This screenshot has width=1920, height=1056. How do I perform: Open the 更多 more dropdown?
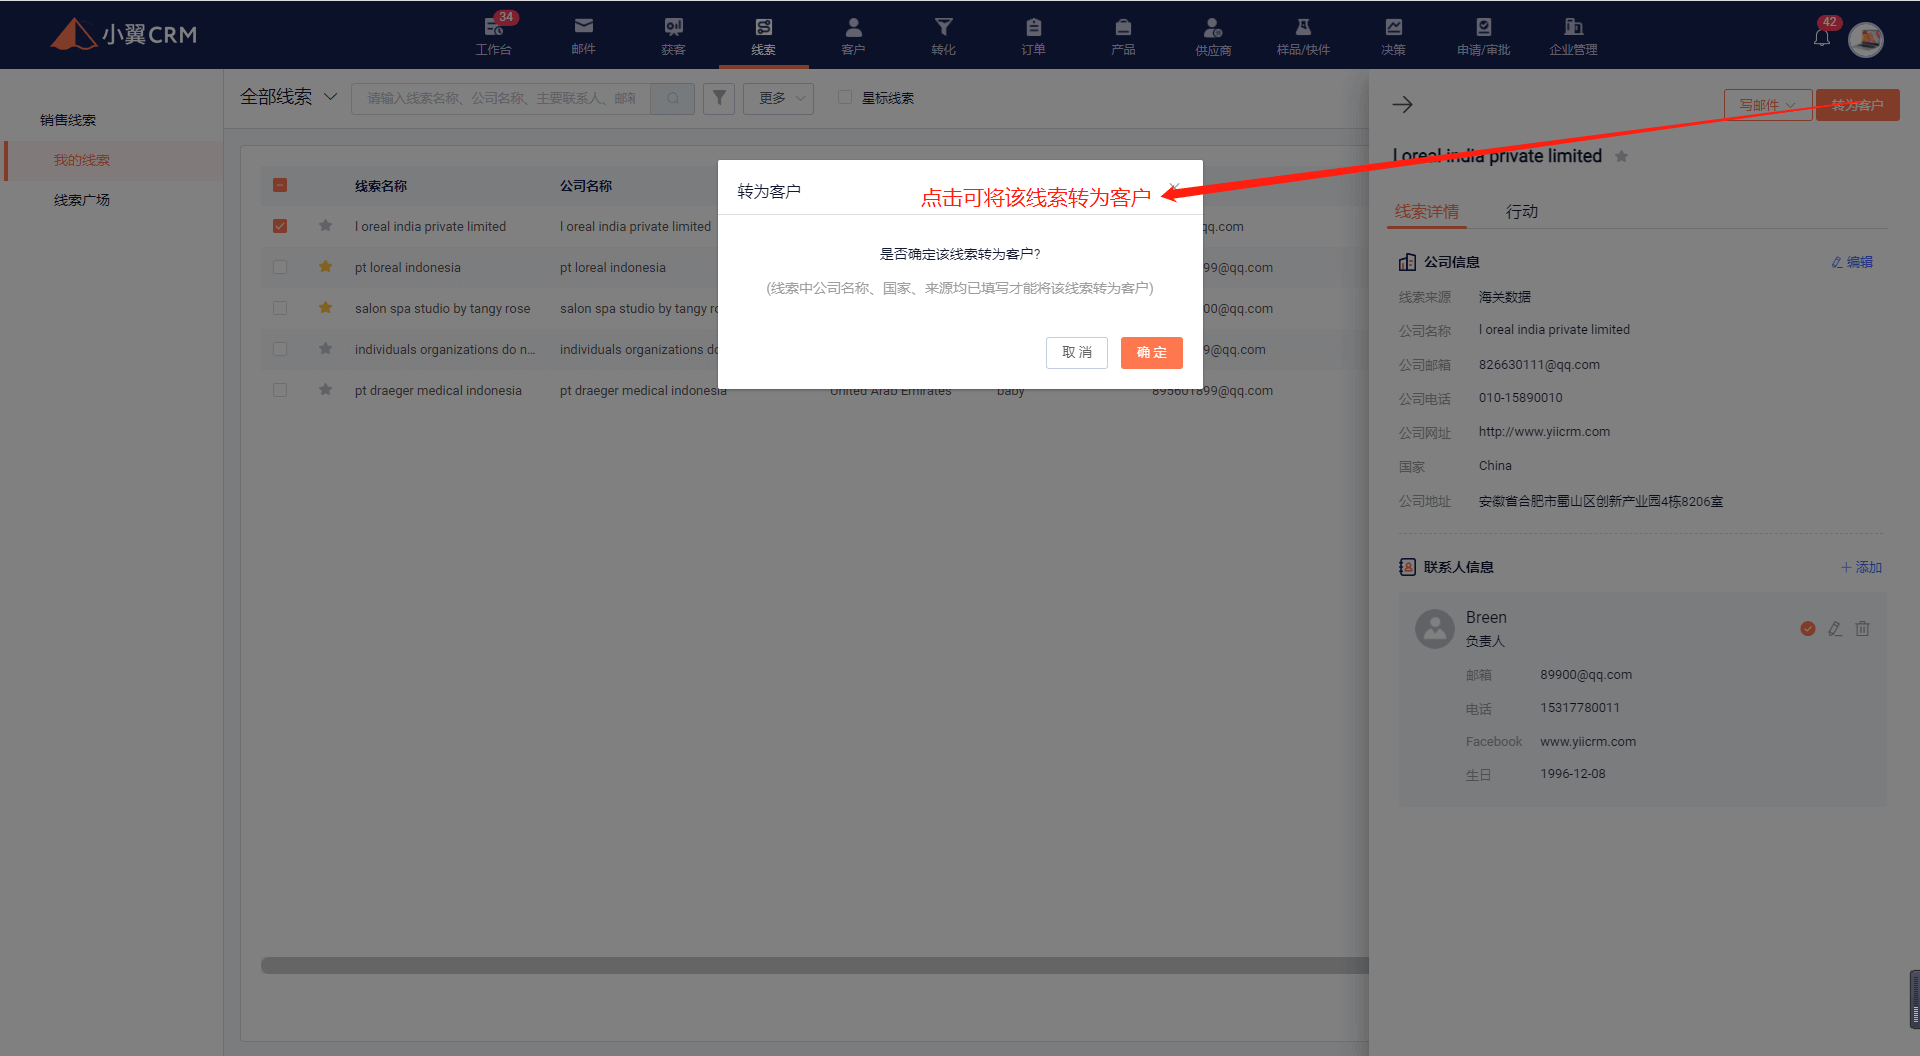778,98
